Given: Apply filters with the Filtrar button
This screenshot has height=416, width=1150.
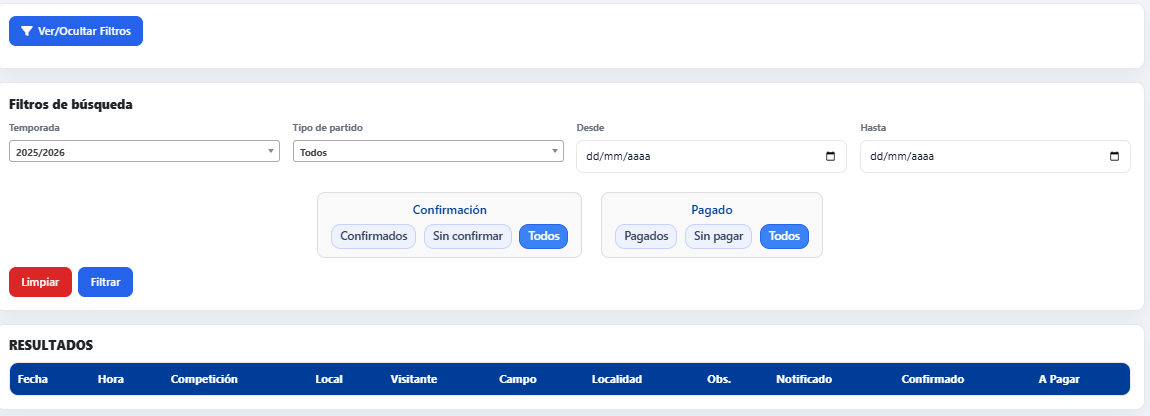Looking at the screenshot, I should [105, 282].
